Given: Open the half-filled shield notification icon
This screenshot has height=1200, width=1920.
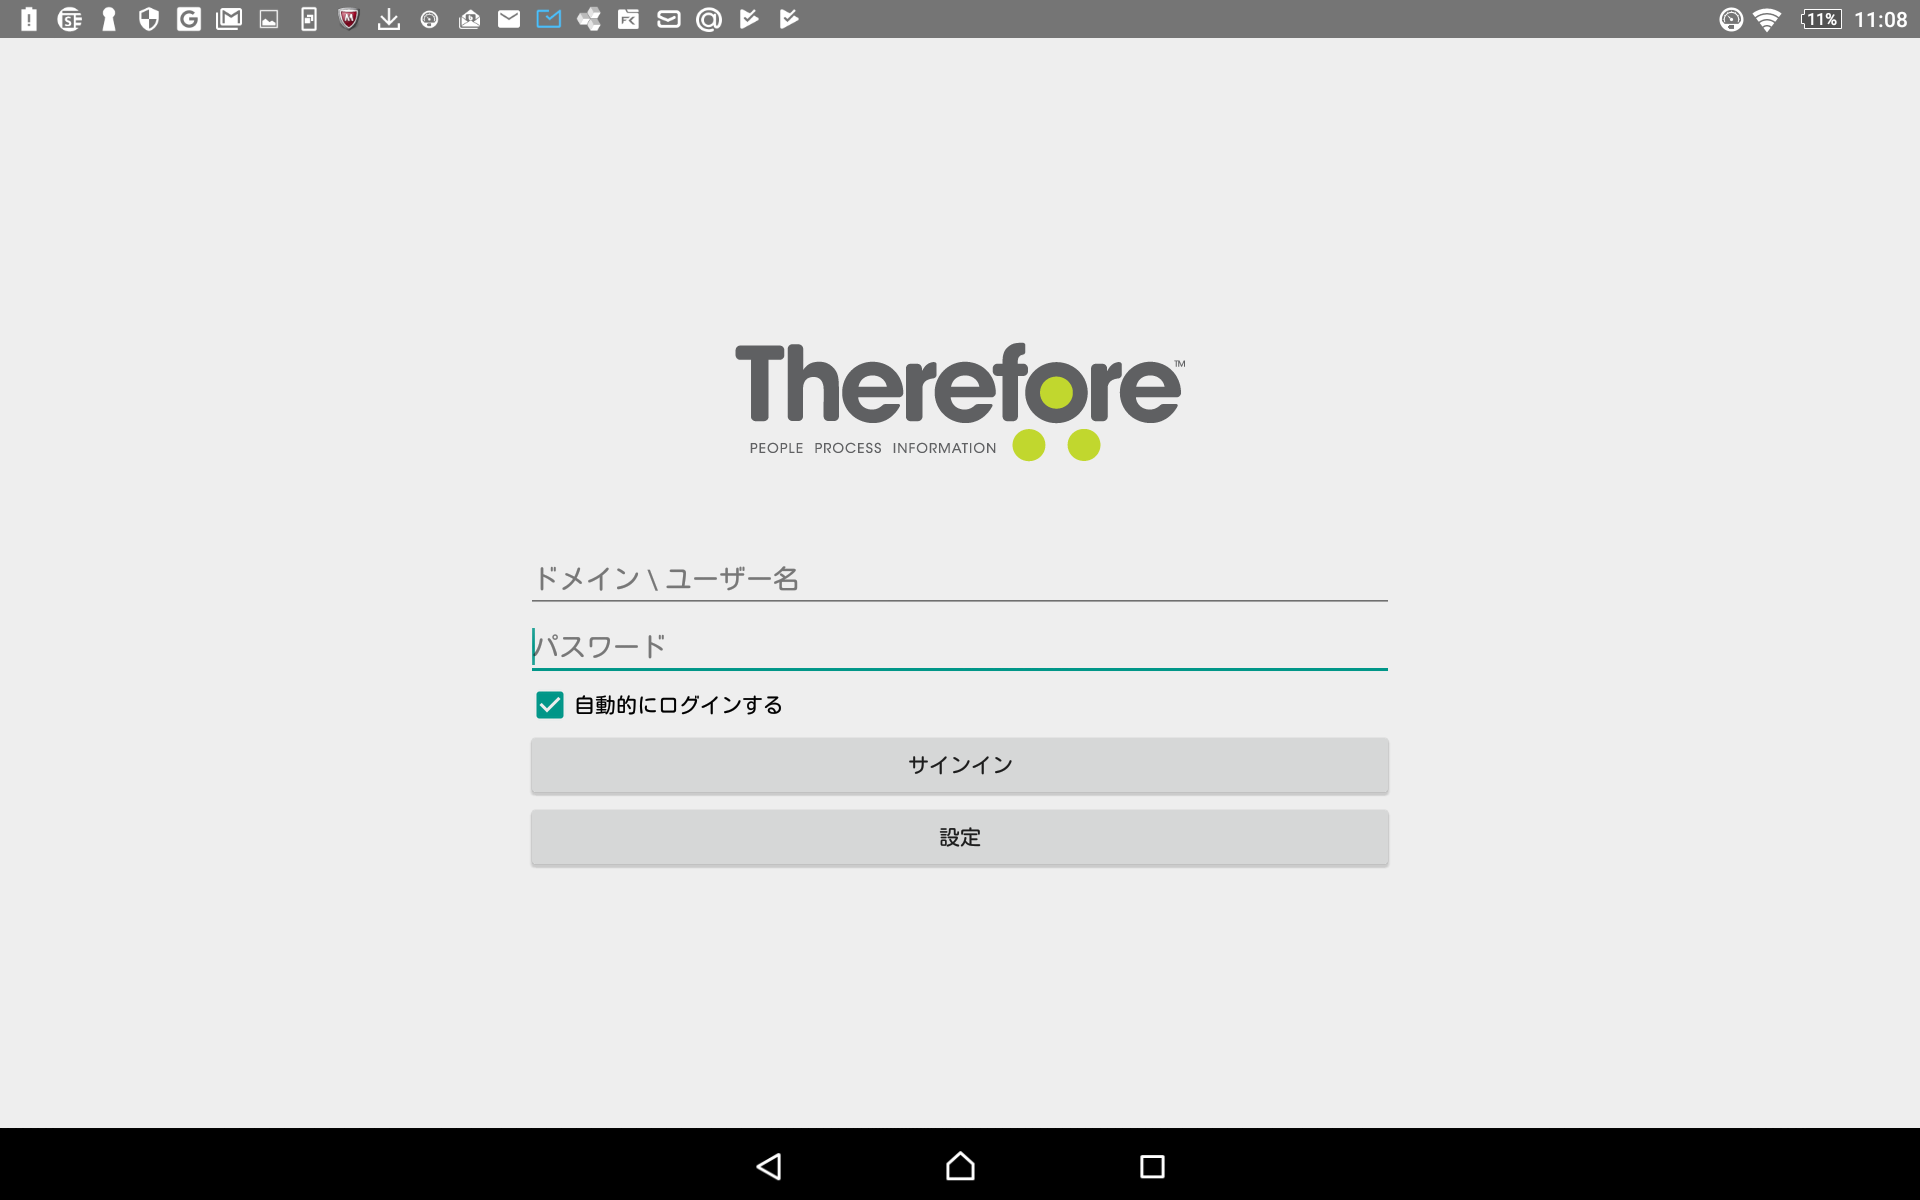Looking at the screenshot, I should [149, 19].
